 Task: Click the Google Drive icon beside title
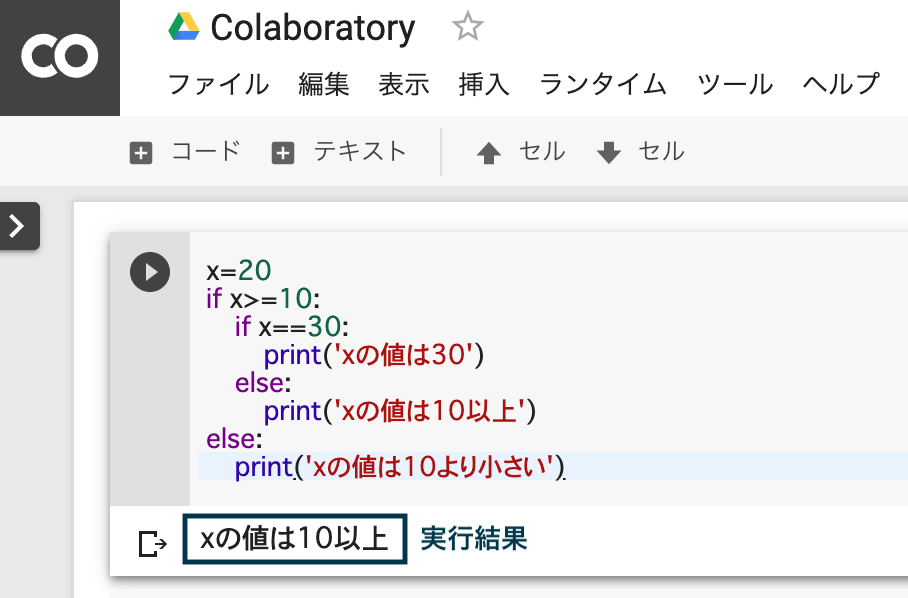[184, 27]
